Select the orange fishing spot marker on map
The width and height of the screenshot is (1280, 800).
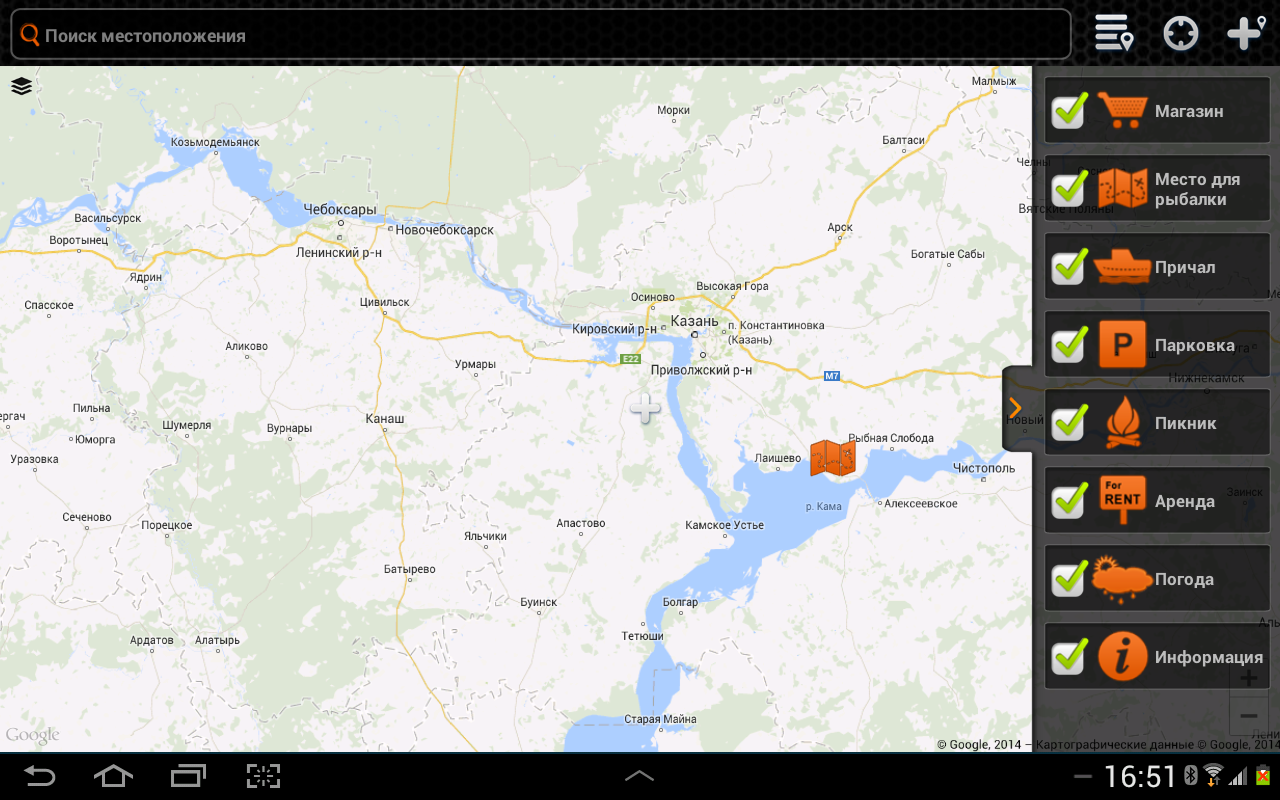coord(832,458)
